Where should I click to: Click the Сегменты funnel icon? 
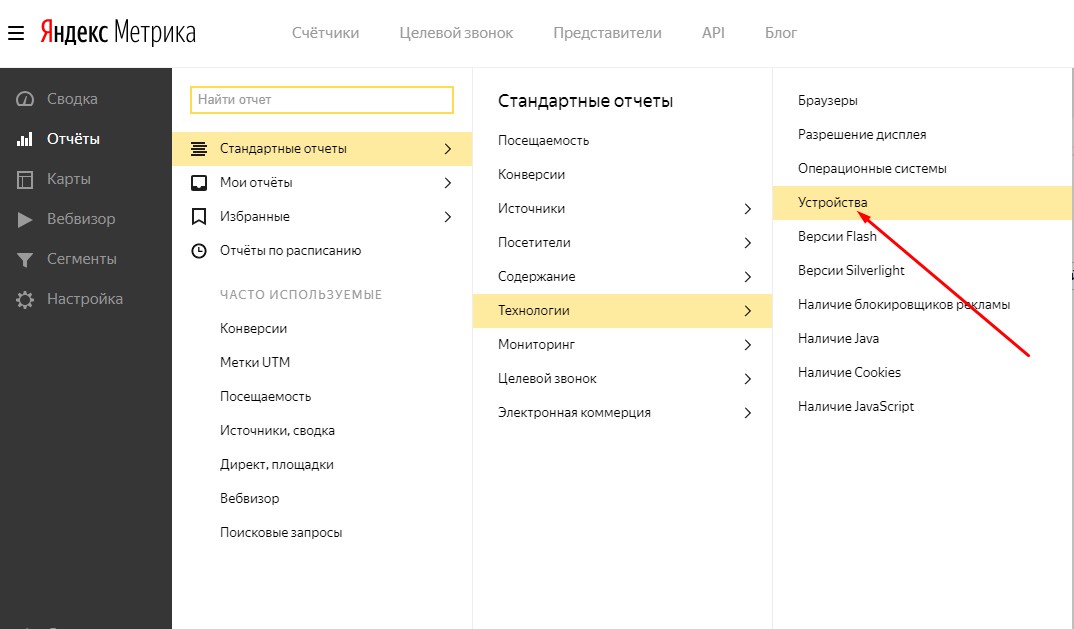click(x=25, y=260)
